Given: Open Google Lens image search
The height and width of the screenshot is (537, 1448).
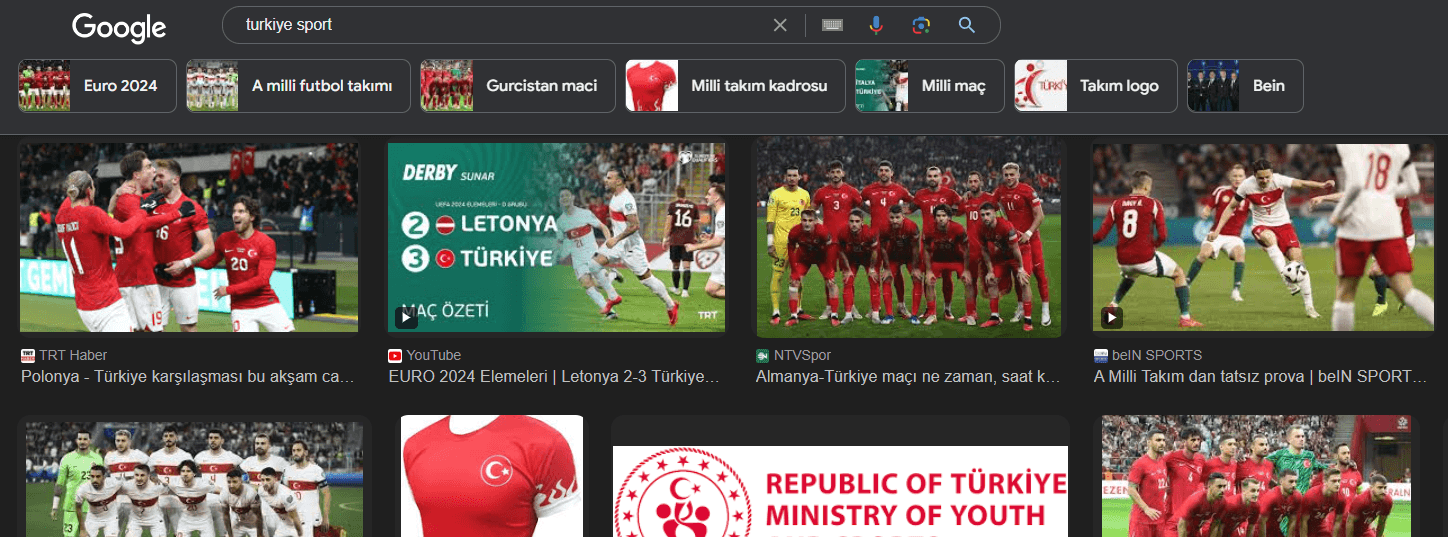Looking at the screenshot, I should 921,25.
